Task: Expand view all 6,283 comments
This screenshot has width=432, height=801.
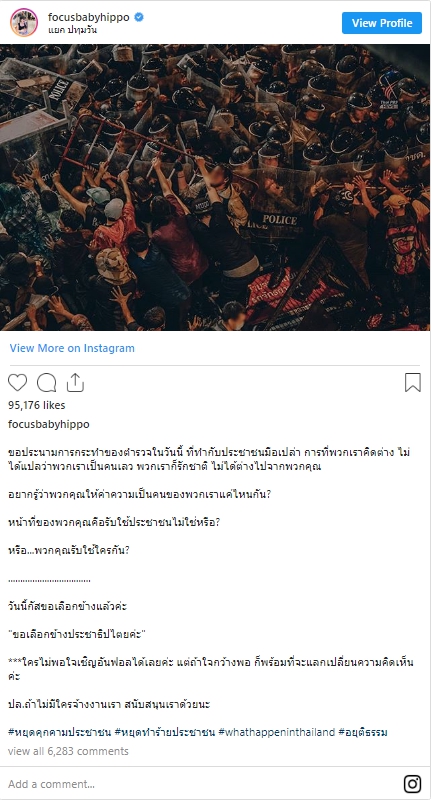Action: pos(68,751)
